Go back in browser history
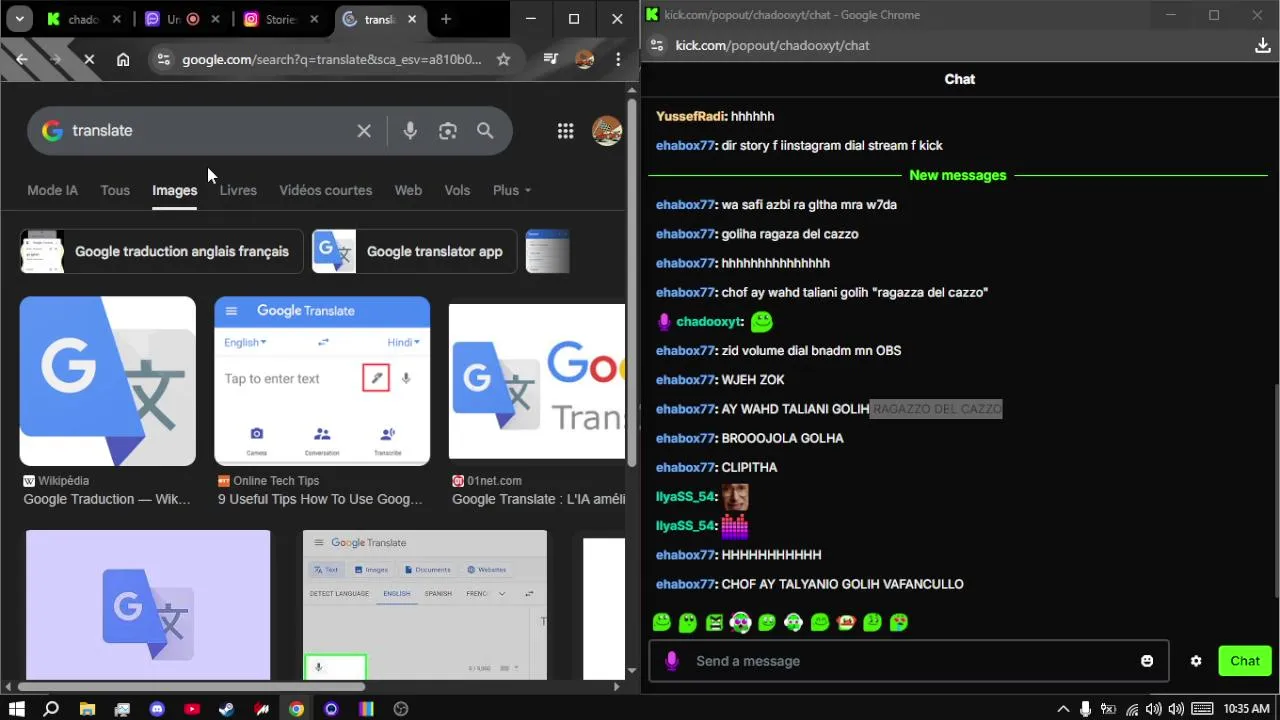The height and width of the screenshot is (720, 1280). pos(21,59)
